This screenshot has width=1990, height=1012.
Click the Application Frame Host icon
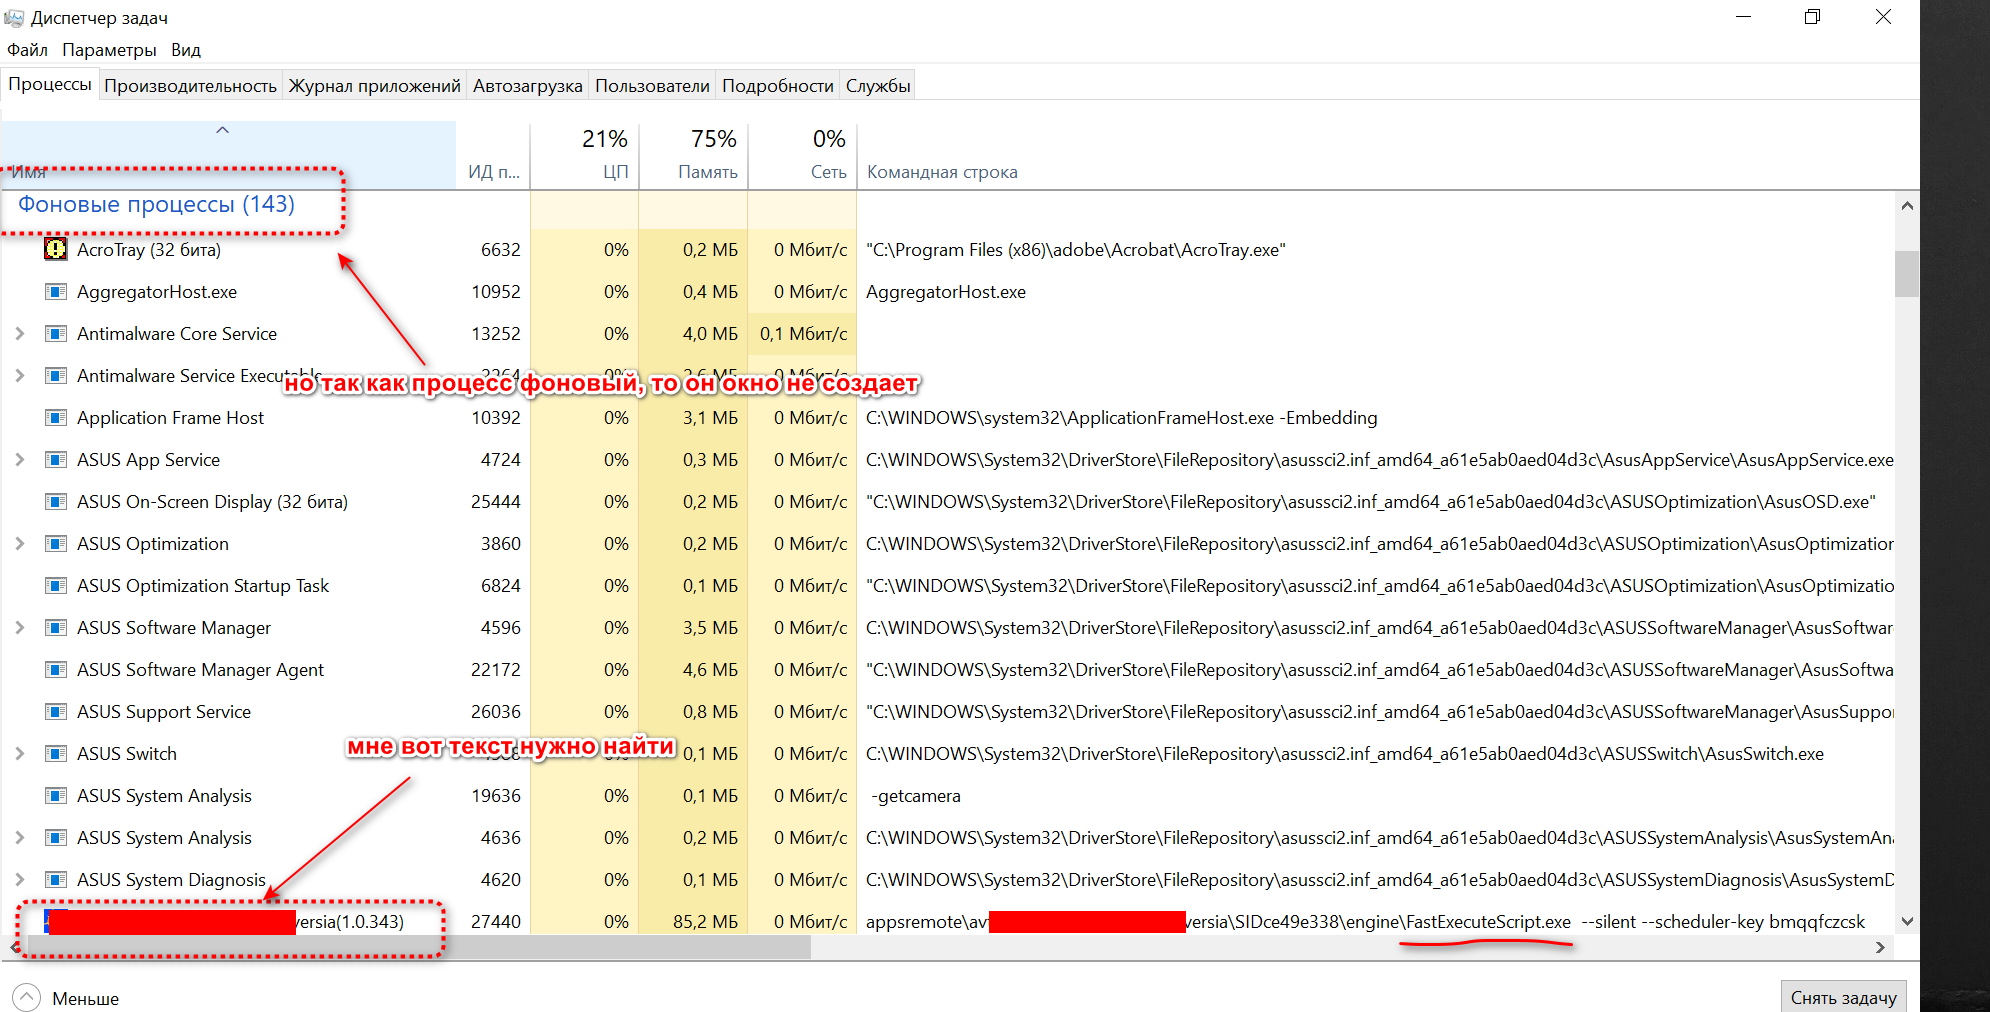click(x=56, y=418)
